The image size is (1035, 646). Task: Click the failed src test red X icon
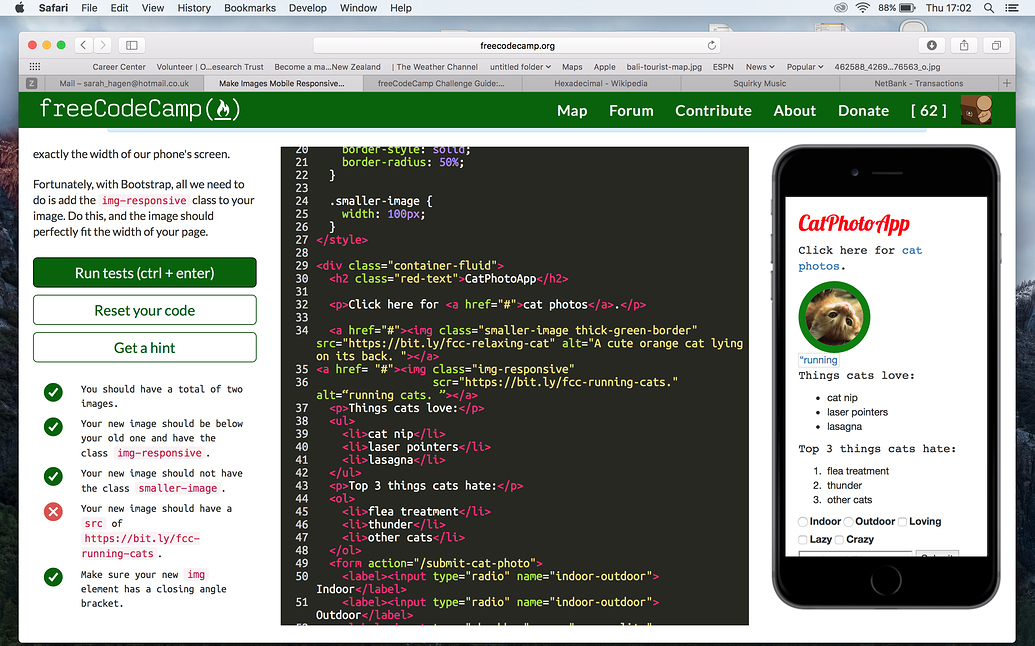(53, 511)
